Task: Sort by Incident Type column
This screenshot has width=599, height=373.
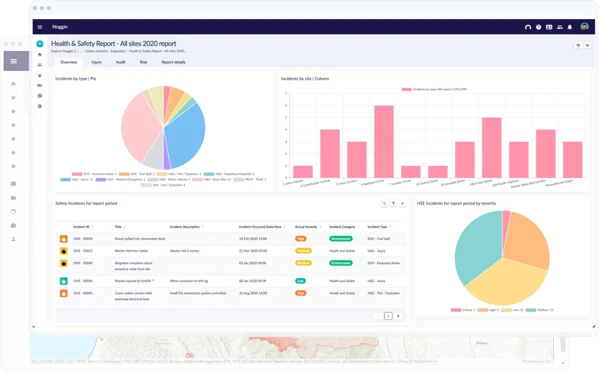Action: 379,227
